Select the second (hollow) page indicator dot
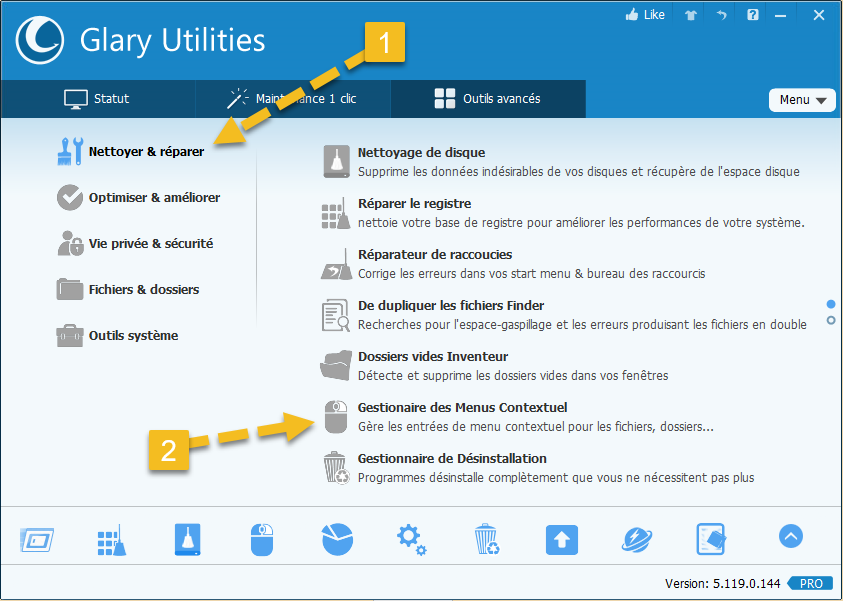This screenshot has height=601, width=843. (831, 320)
